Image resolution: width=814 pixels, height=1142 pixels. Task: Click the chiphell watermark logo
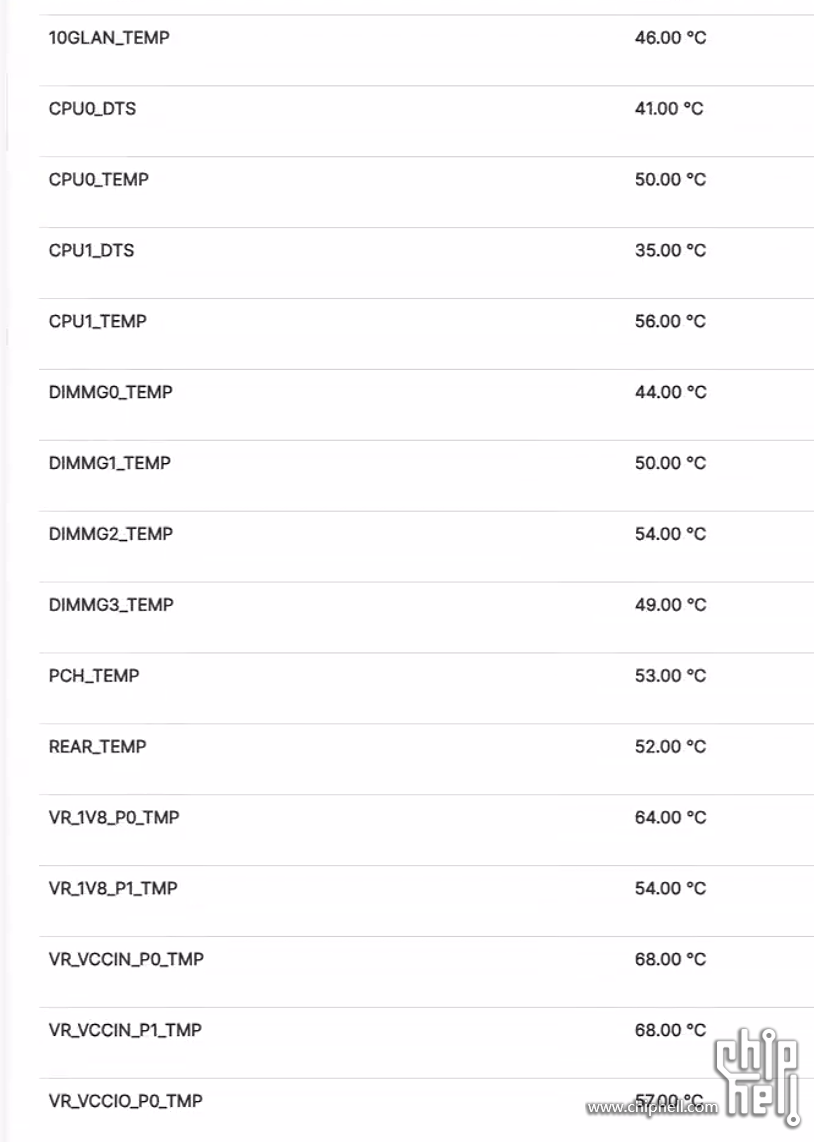[x=757, y=1076]
